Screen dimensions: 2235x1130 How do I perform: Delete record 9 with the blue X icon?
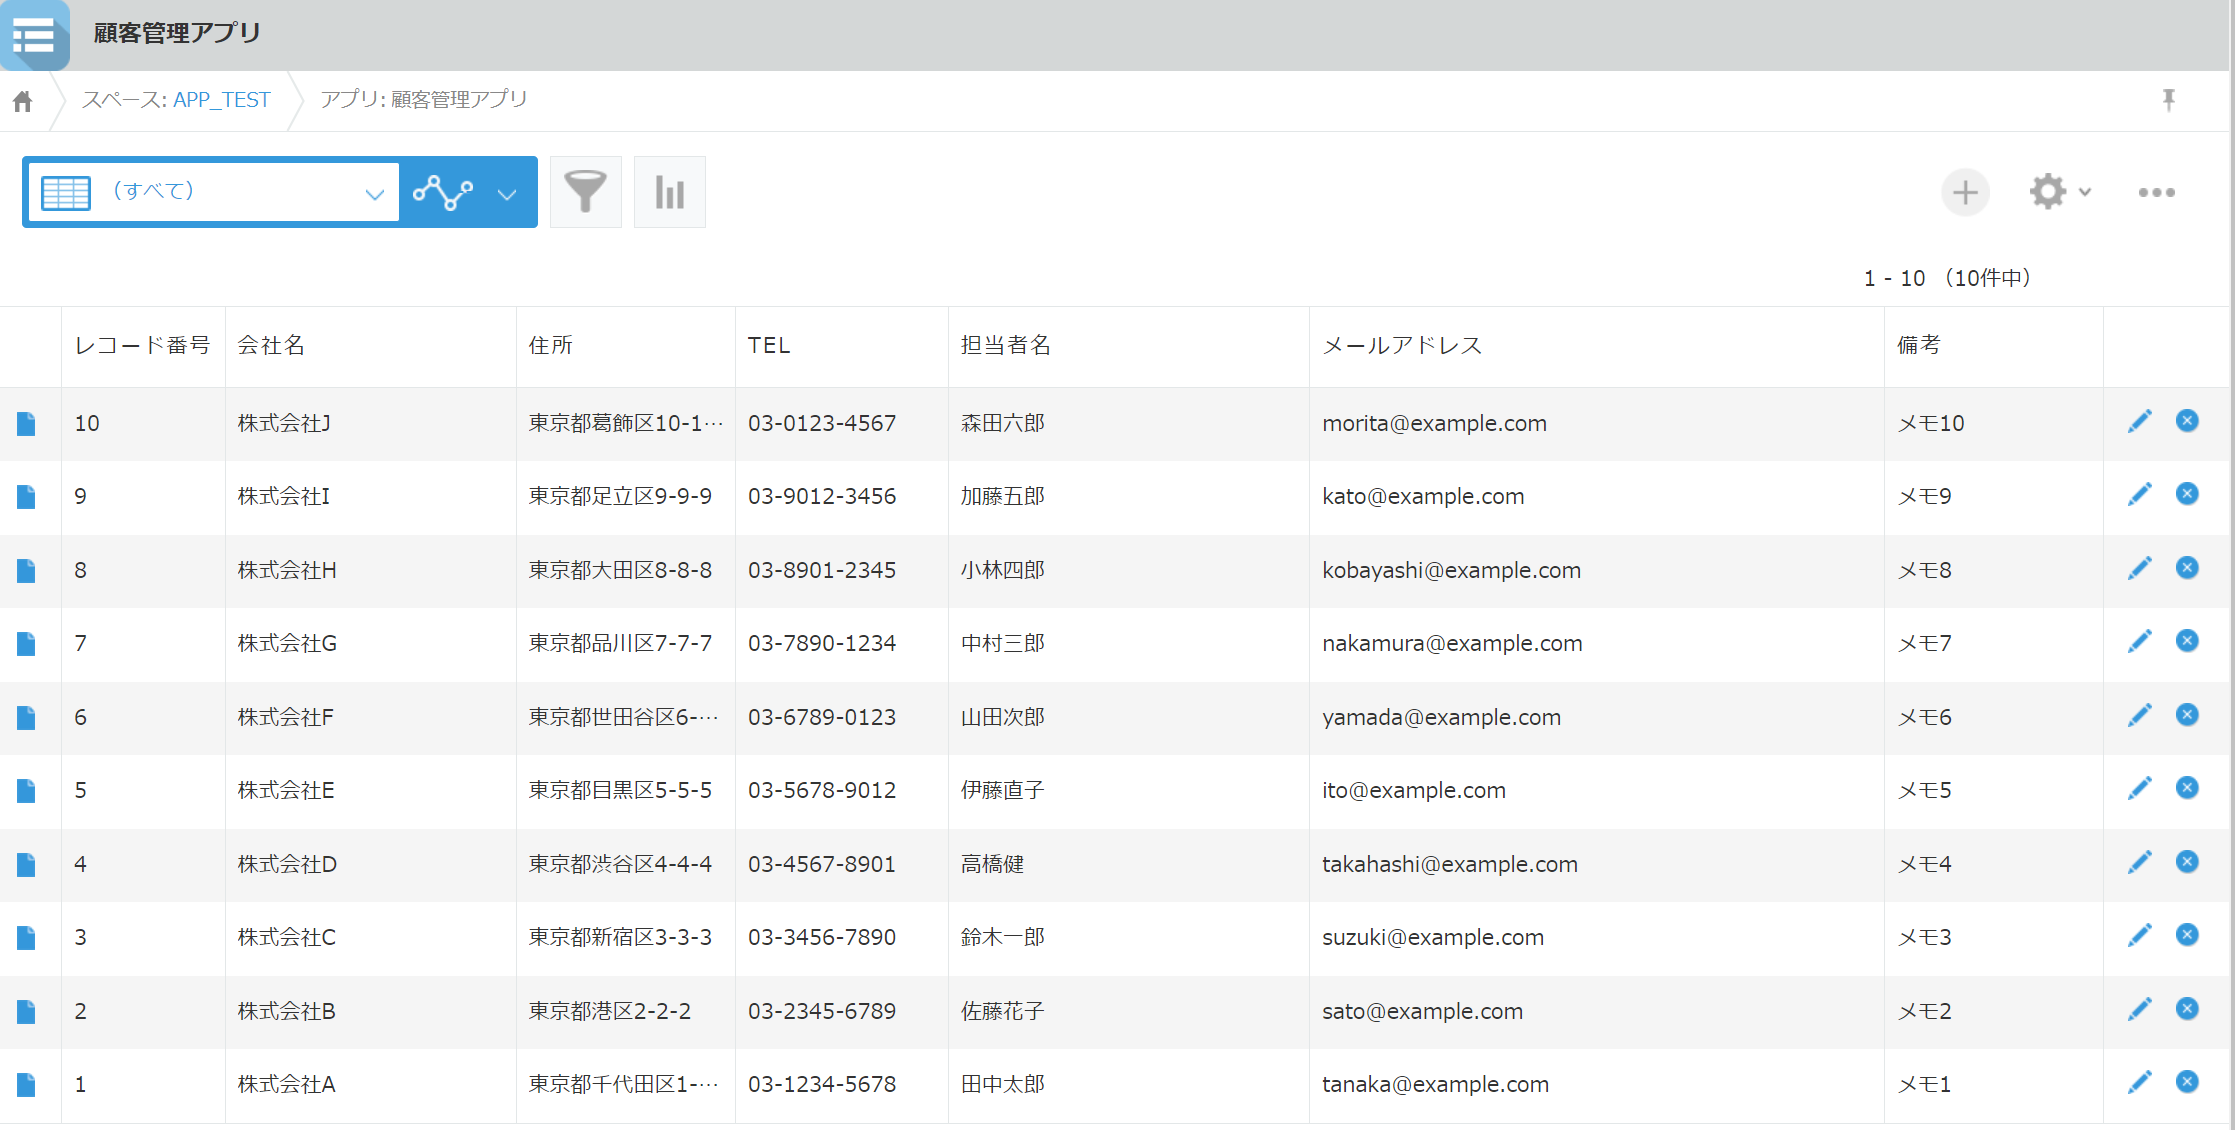tap(2187, 494)
